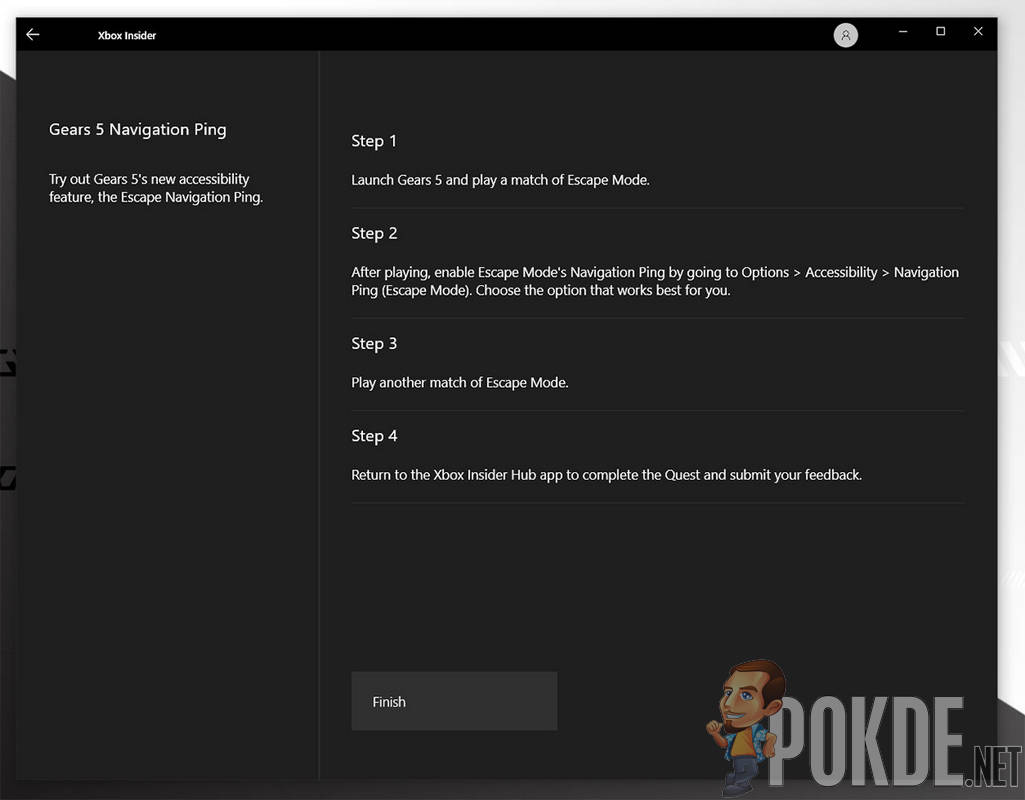Screen dimensions: 1025x800
Task: Click the Play another match instruction
Action: (x=460, y=382)
